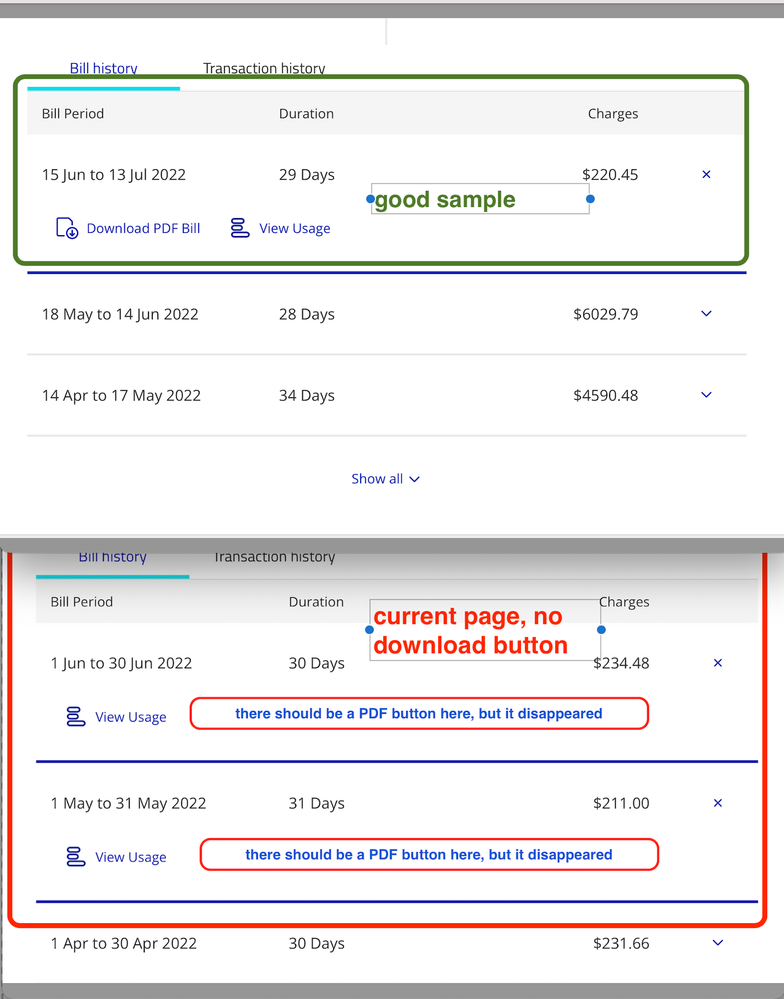The image size is (784, 999).
Task: Select Bill history tab in green-outlined panel
Action: [103, 69]
